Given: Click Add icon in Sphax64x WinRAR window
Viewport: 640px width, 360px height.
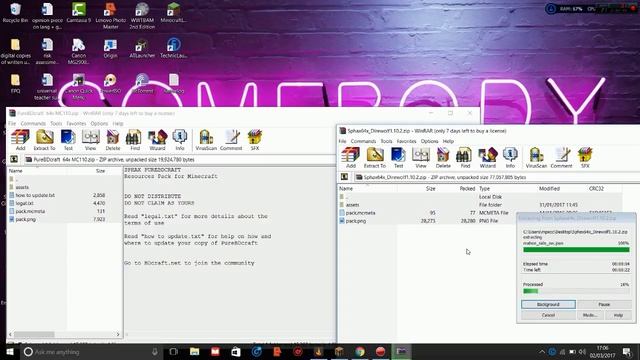Looking at the screenshot, I should click(x=351, y=158).
